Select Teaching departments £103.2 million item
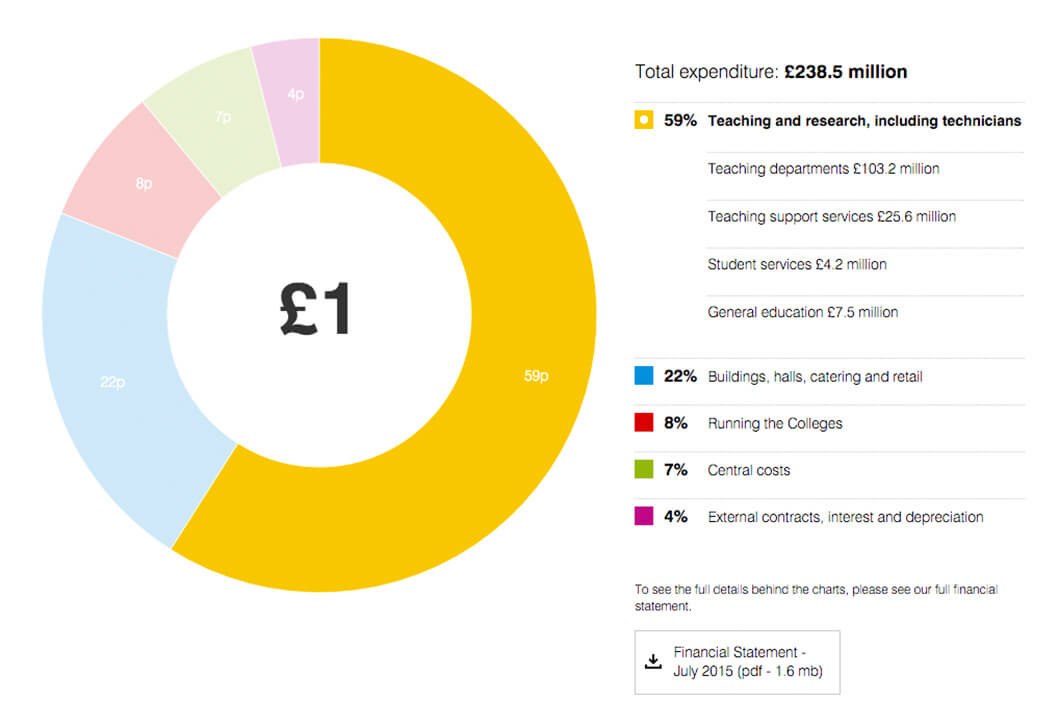 [823, 169]
